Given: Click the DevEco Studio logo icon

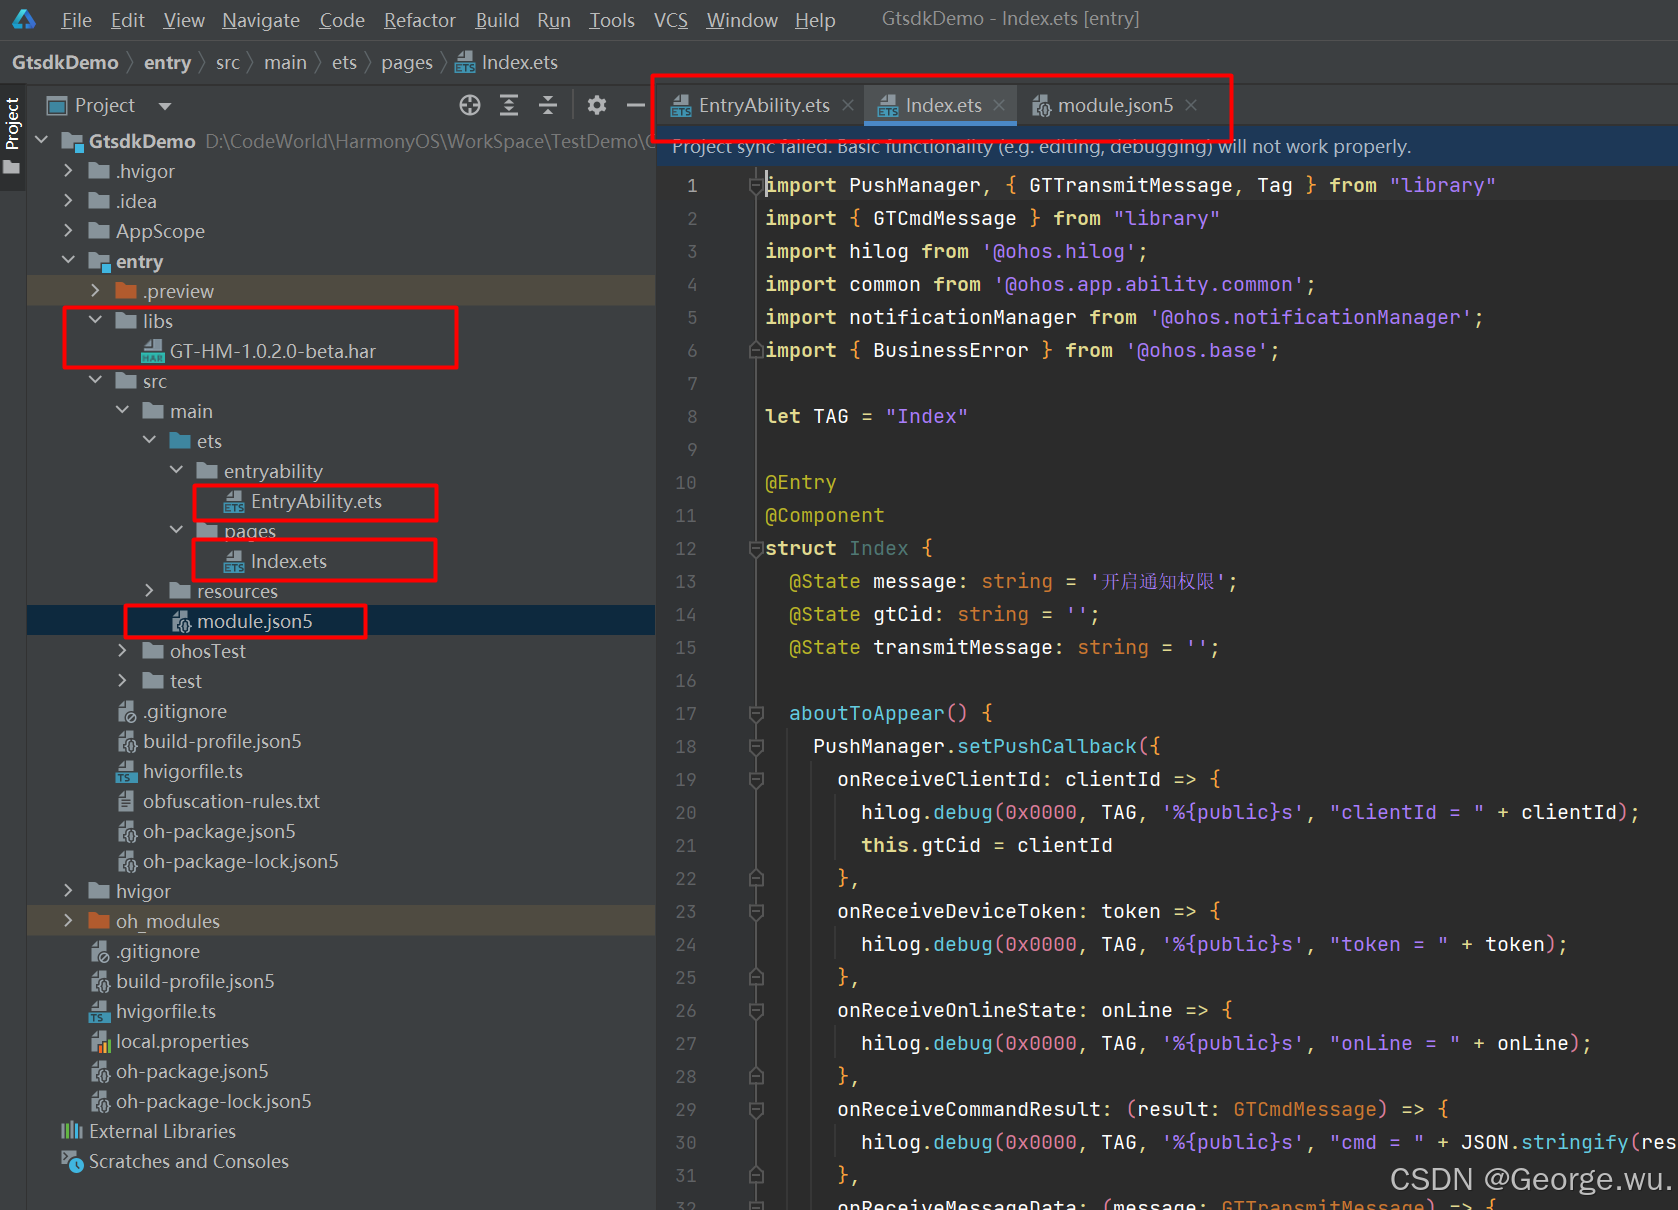Looking at the screenshot, I should (x=24, y=19).
